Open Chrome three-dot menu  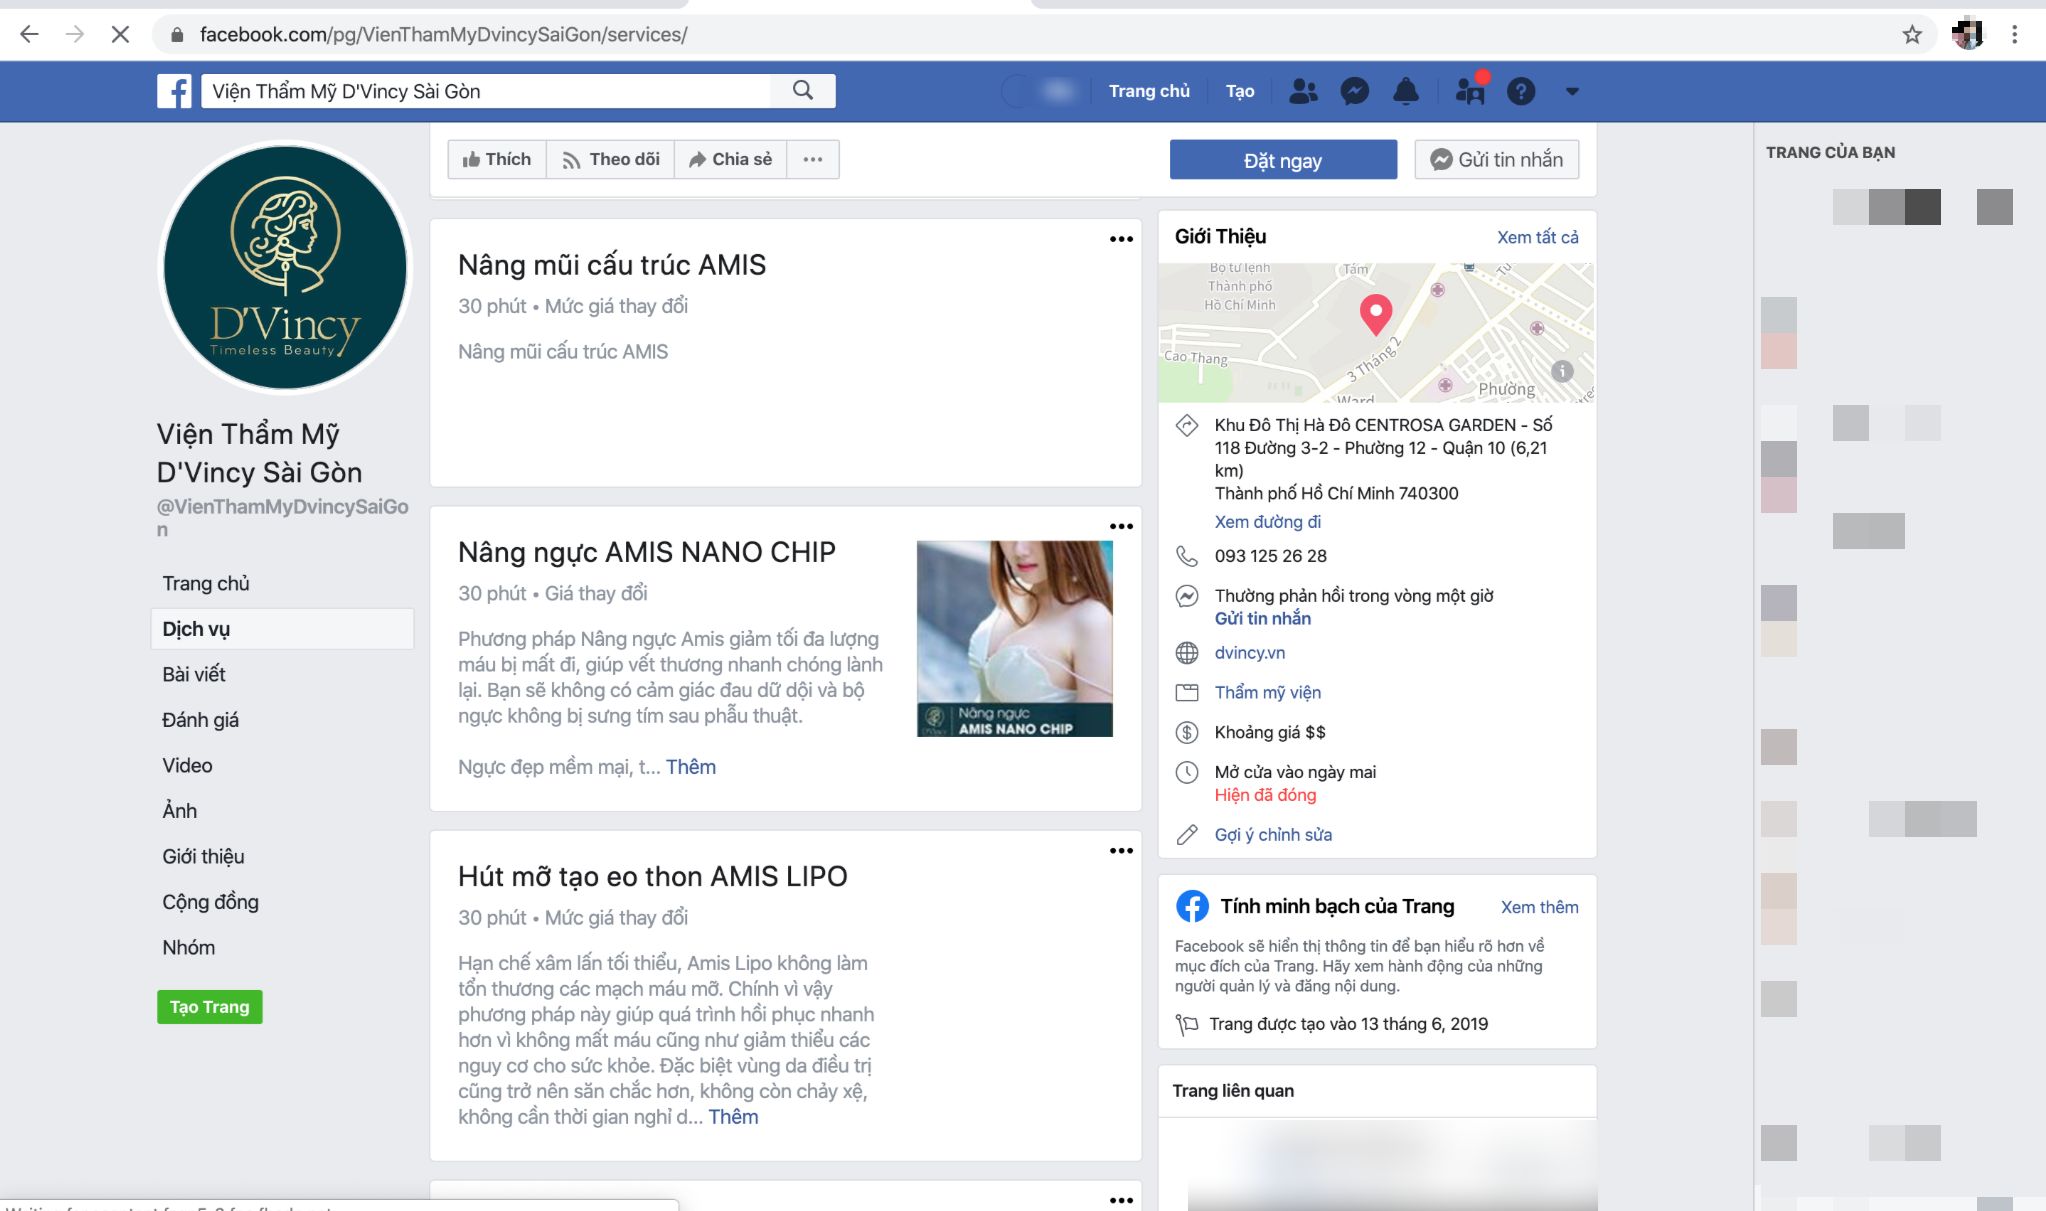(2014, 34)
